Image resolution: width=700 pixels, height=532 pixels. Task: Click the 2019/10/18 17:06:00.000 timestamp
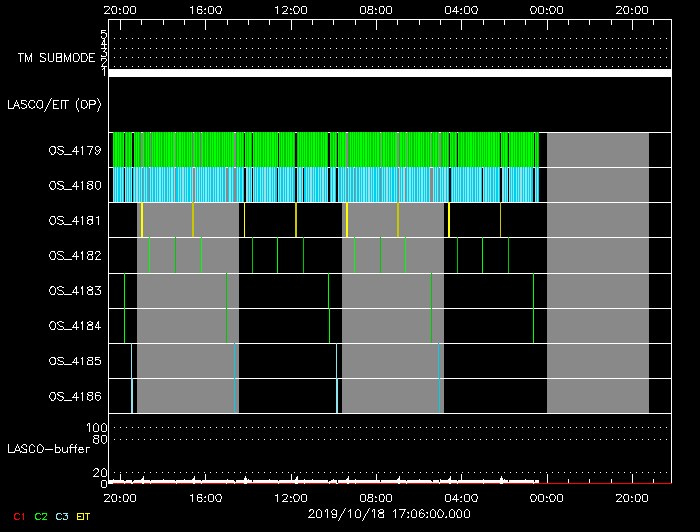[389, 514]
